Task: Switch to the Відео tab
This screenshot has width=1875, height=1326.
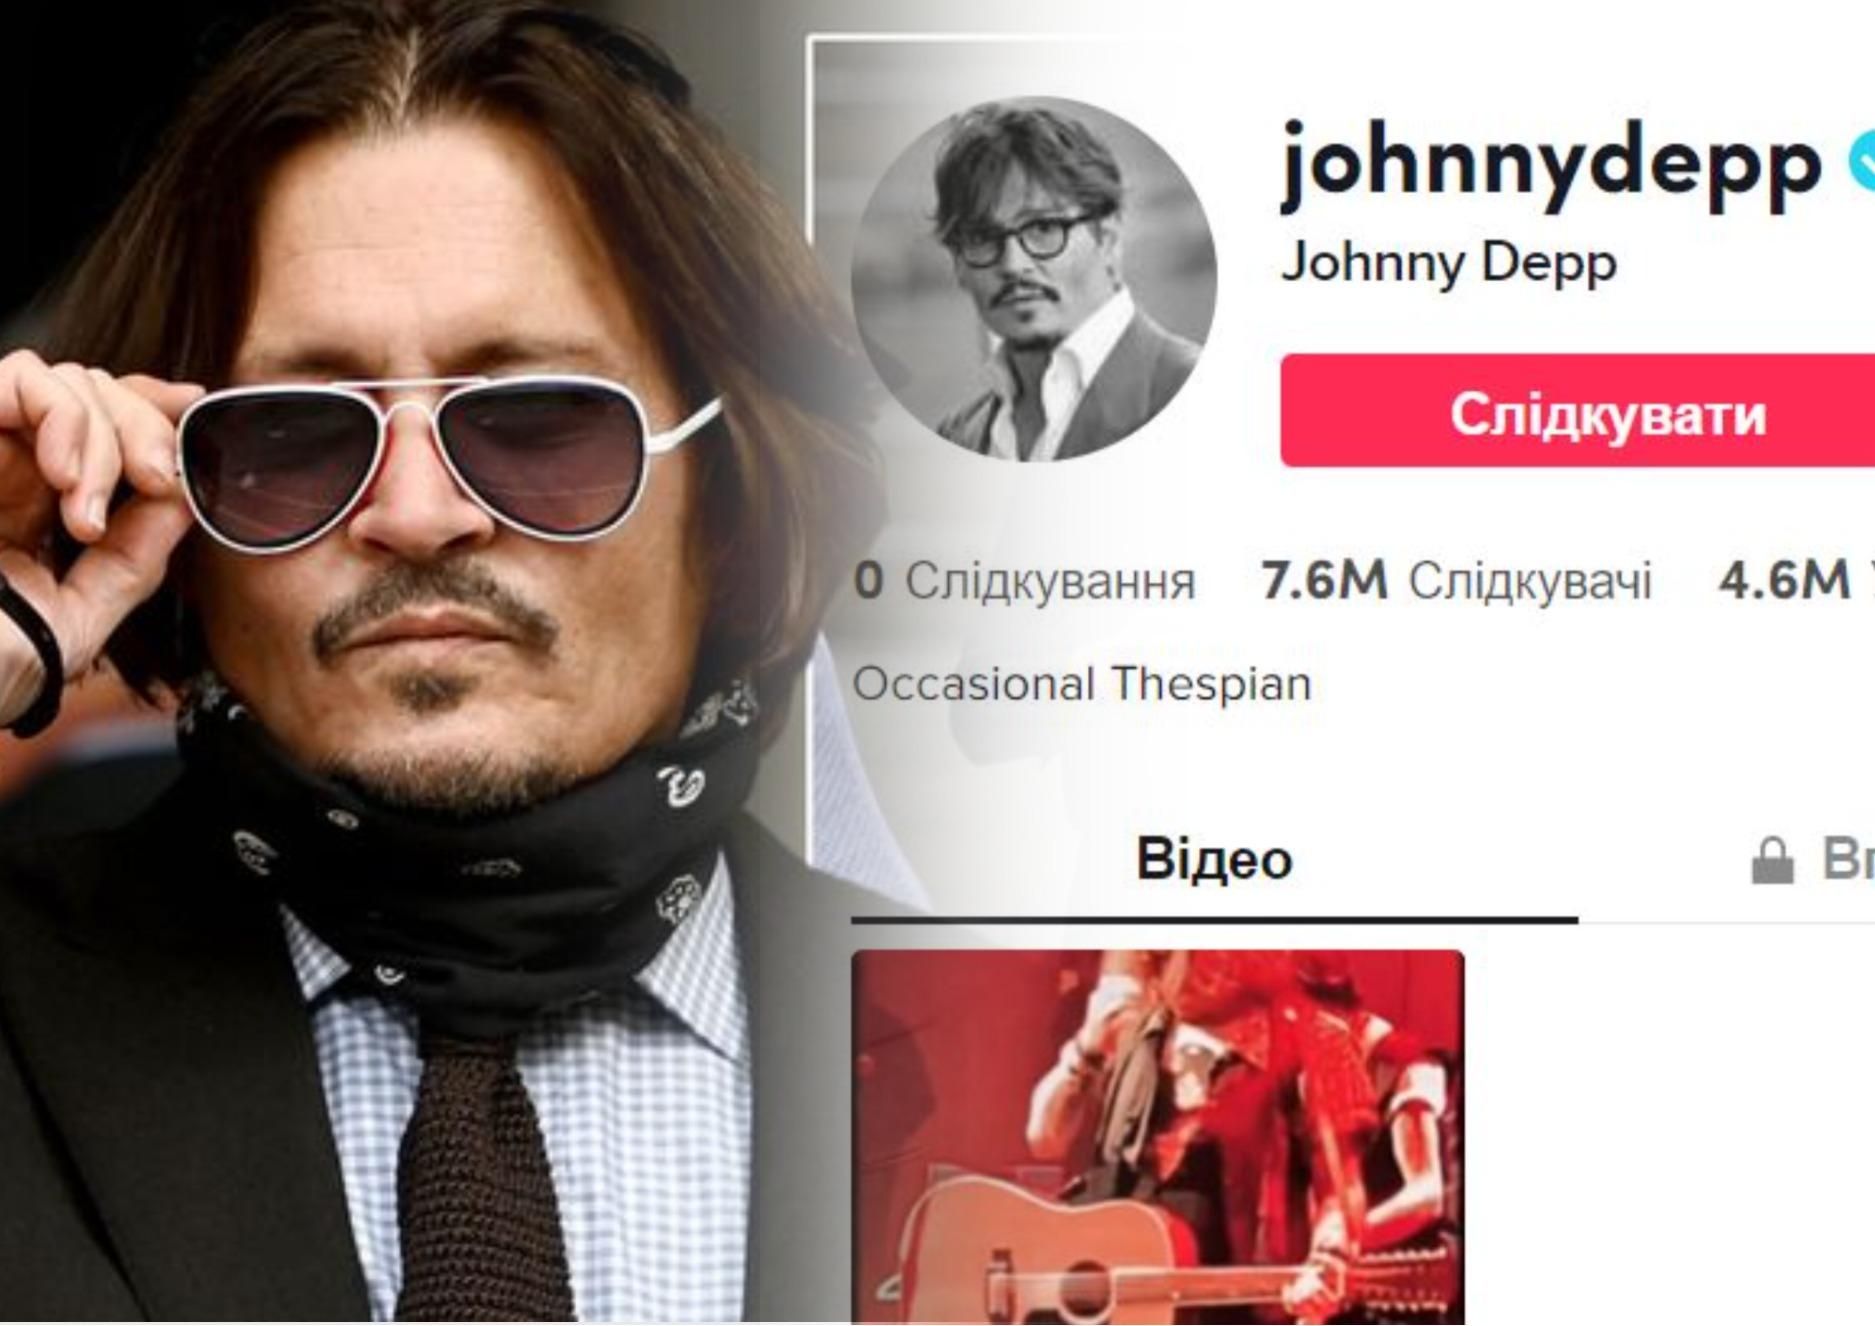Action: tap(1214, 859)
